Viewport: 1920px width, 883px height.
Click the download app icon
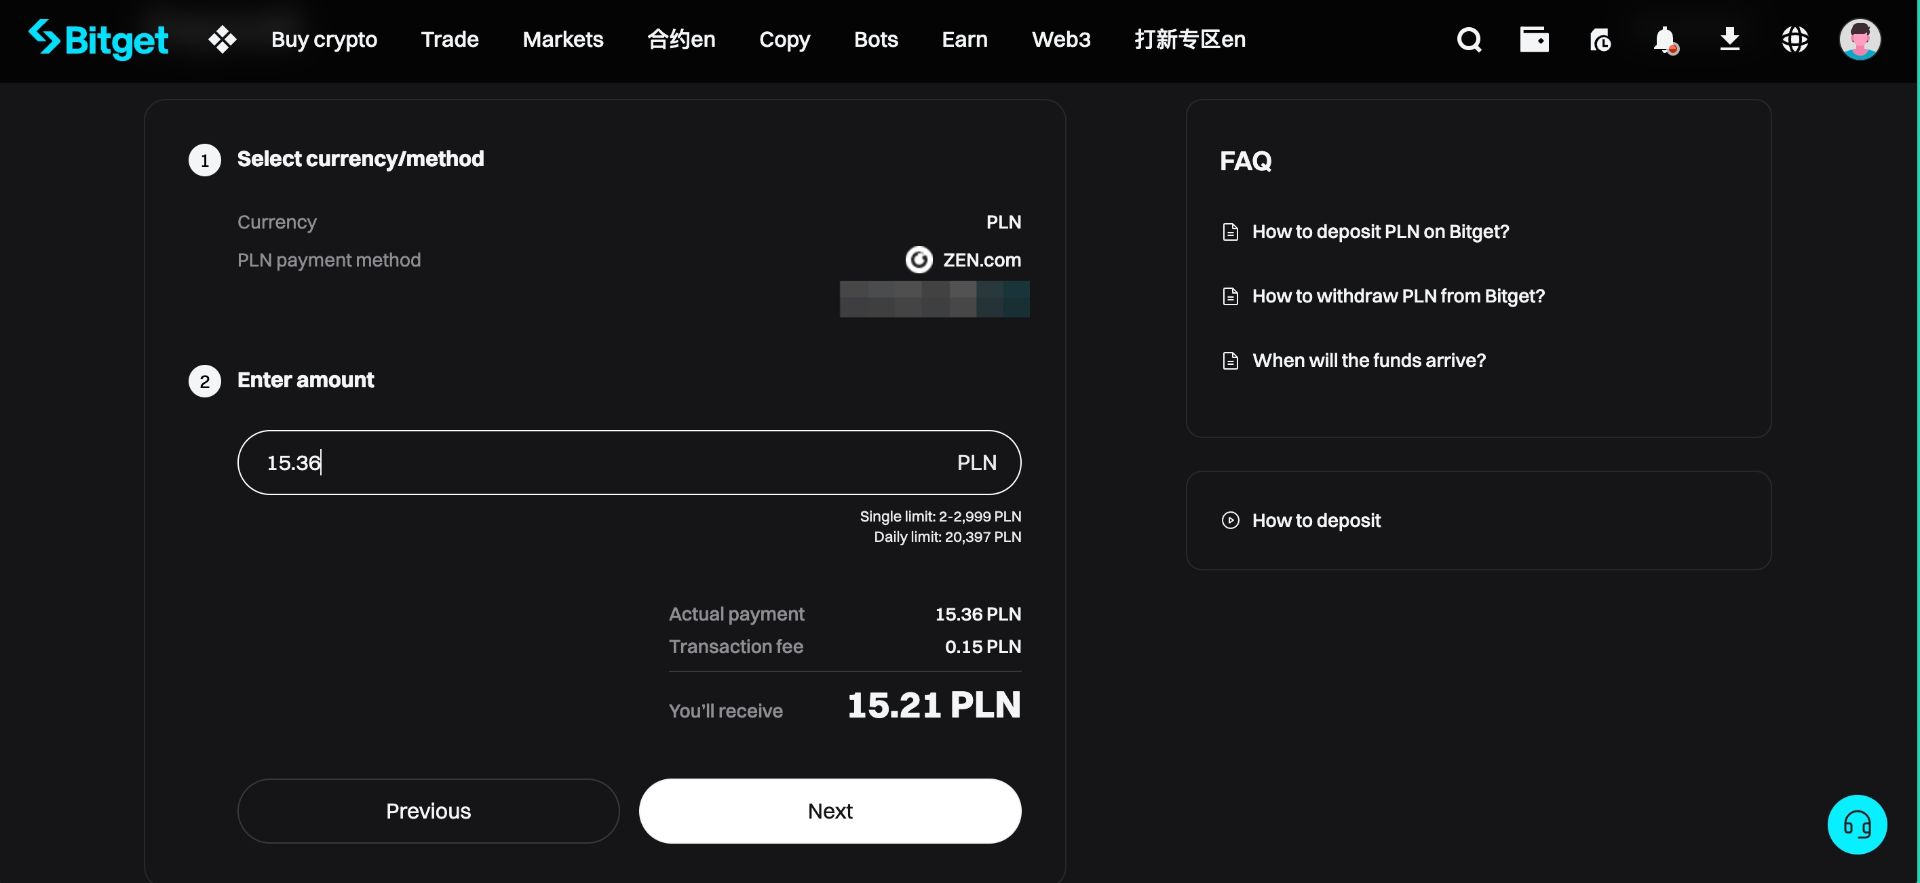click(1730, 40)
